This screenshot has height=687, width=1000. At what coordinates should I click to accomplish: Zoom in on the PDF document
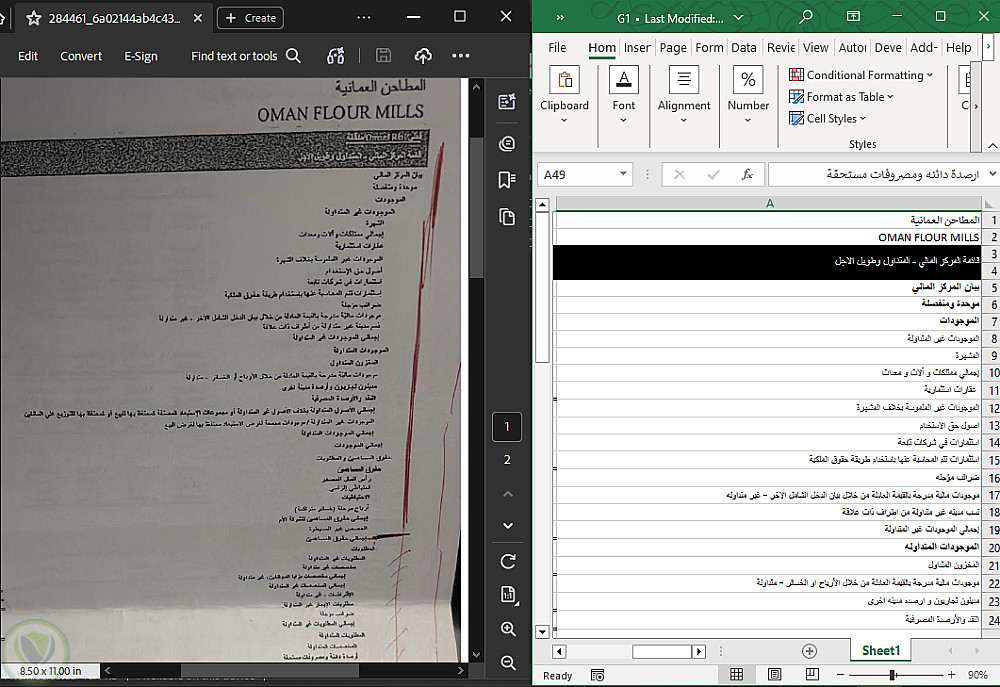point(508,629)
